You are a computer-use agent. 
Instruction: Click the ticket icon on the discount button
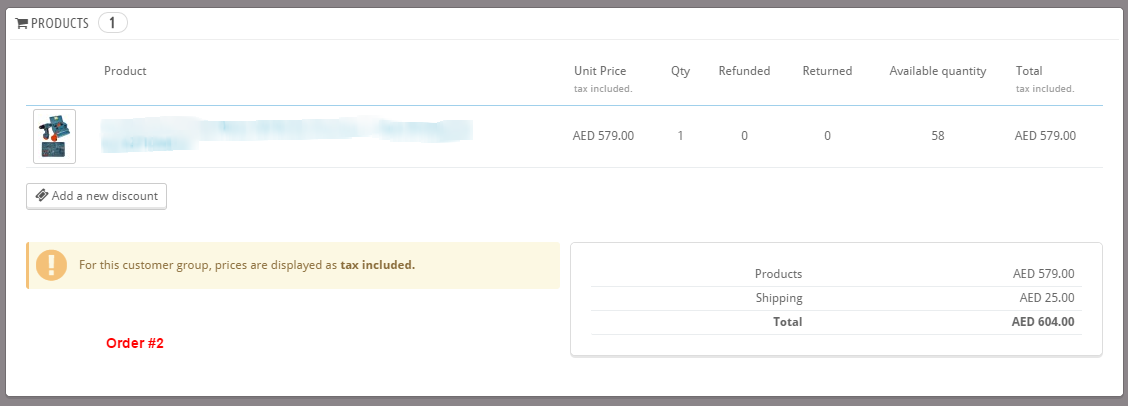point(41,196)
